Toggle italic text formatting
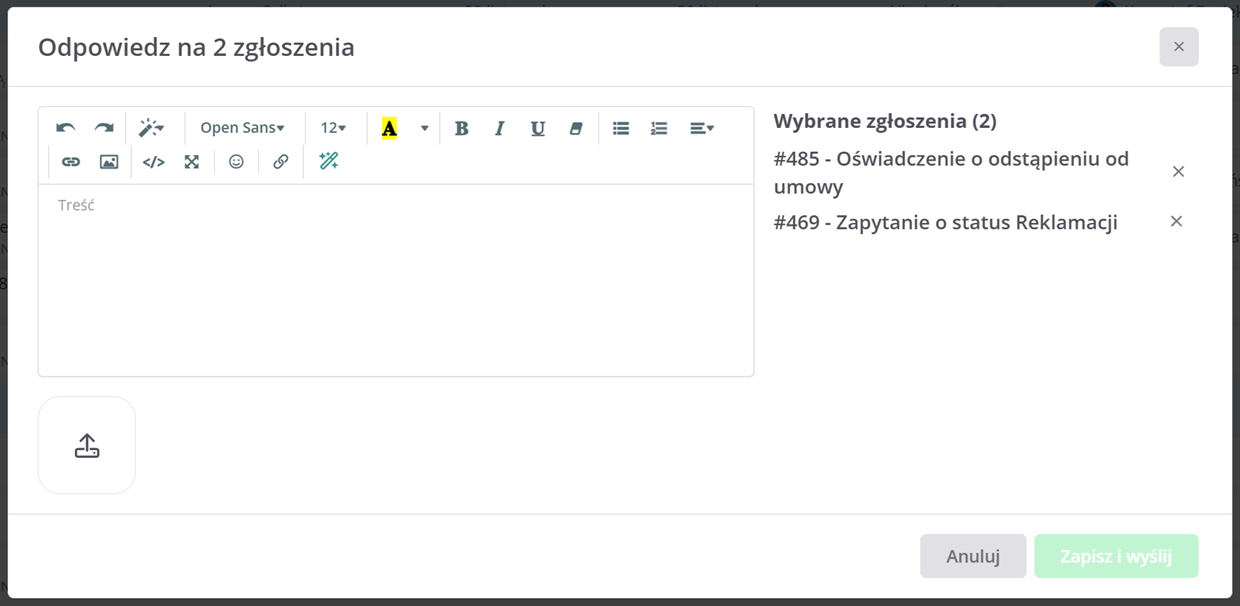Viewport: 1240px width, 606px height. coord(499,128)
